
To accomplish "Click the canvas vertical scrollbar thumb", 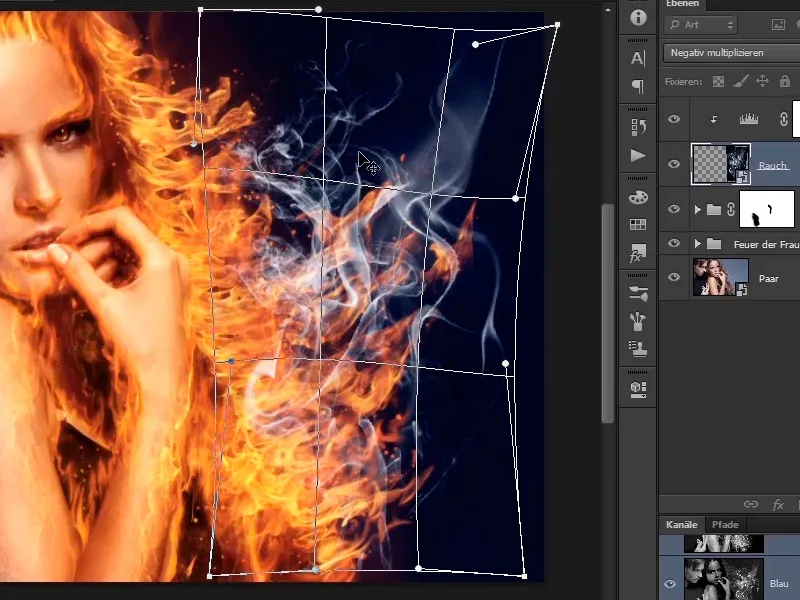I will 607,313.
